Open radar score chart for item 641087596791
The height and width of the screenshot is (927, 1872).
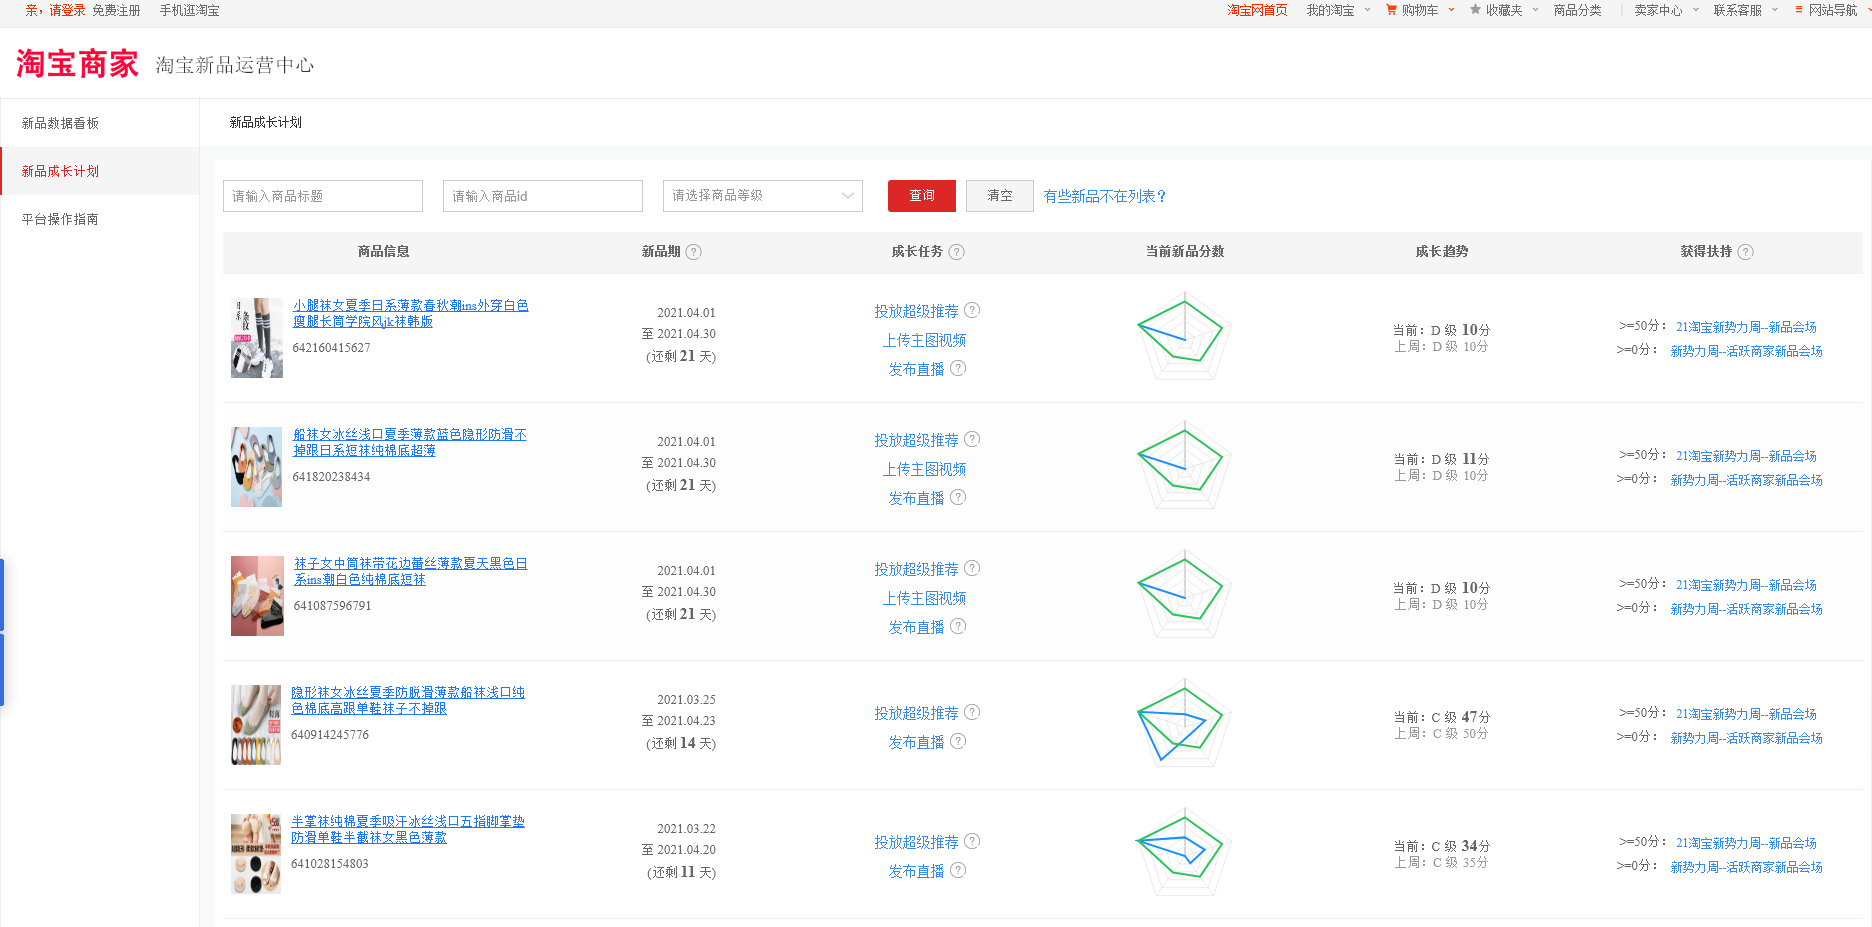[x=1184, y=595]
